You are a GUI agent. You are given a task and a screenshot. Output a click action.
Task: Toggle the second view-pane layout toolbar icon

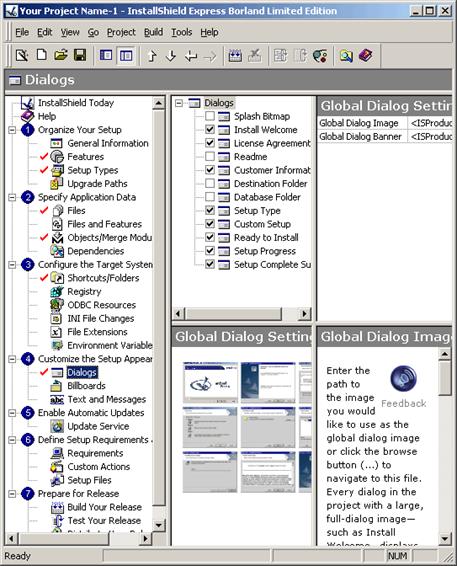126,56
